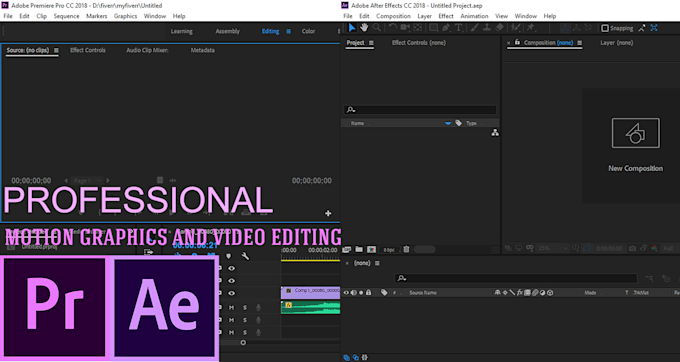680x362 pixels.
Task: Click the After Effects timeline search field
Action: pyautogui.click(x=516, y=278)
